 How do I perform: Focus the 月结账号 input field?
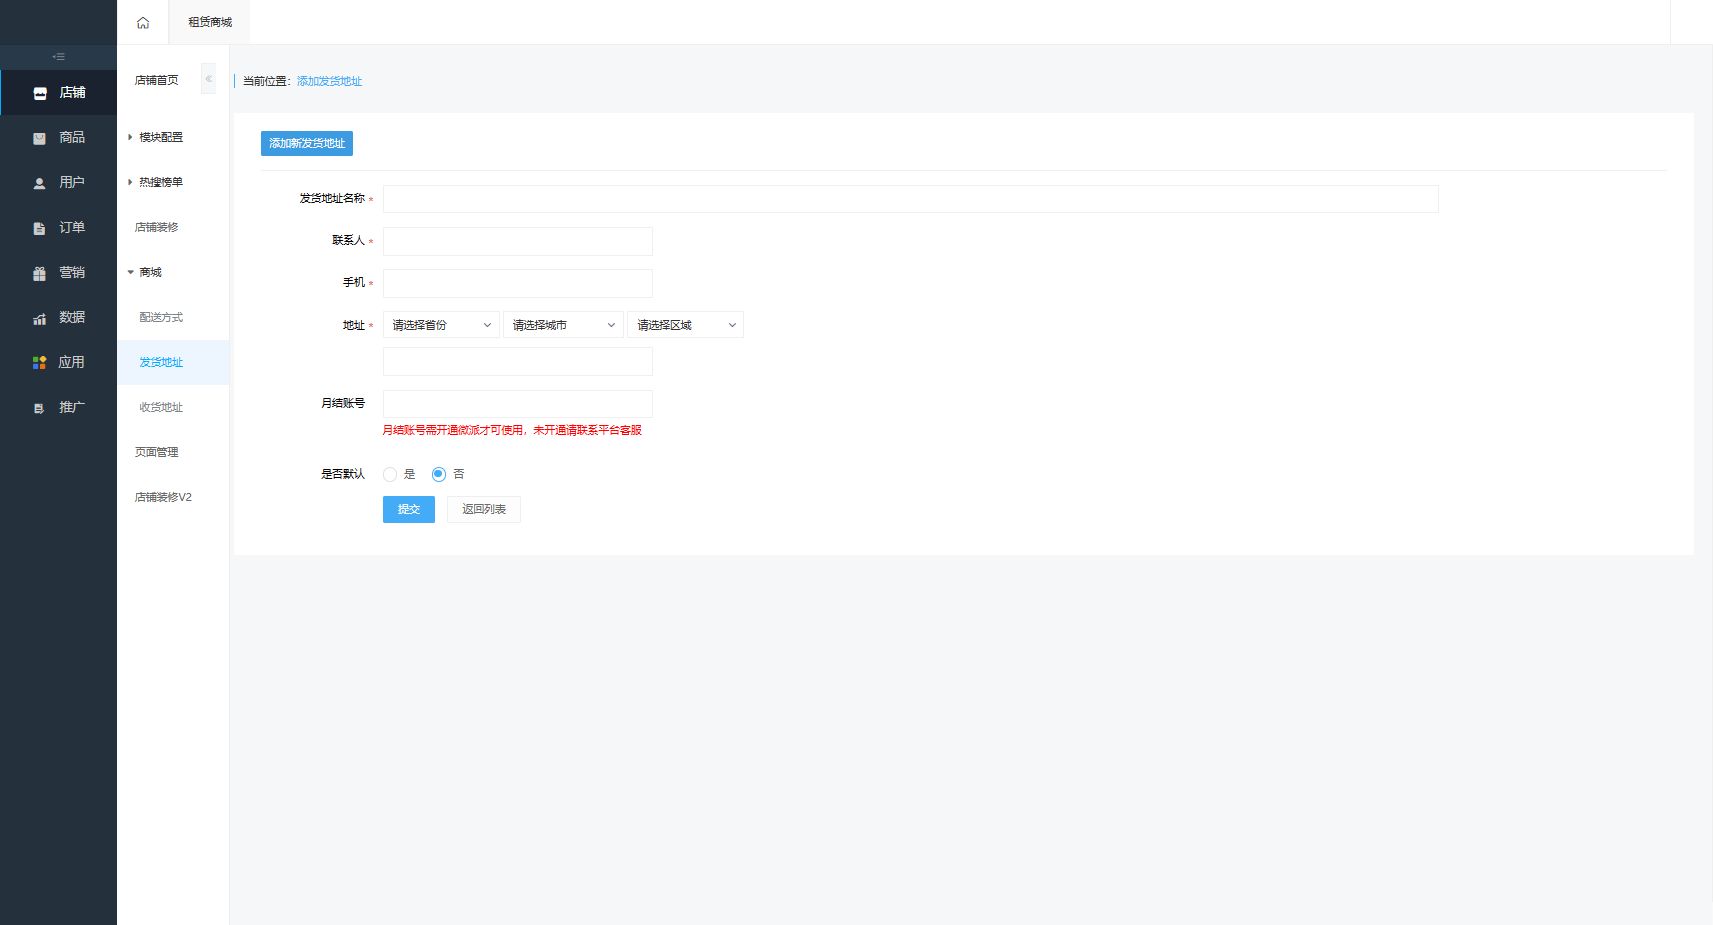[x=518, y=403]
